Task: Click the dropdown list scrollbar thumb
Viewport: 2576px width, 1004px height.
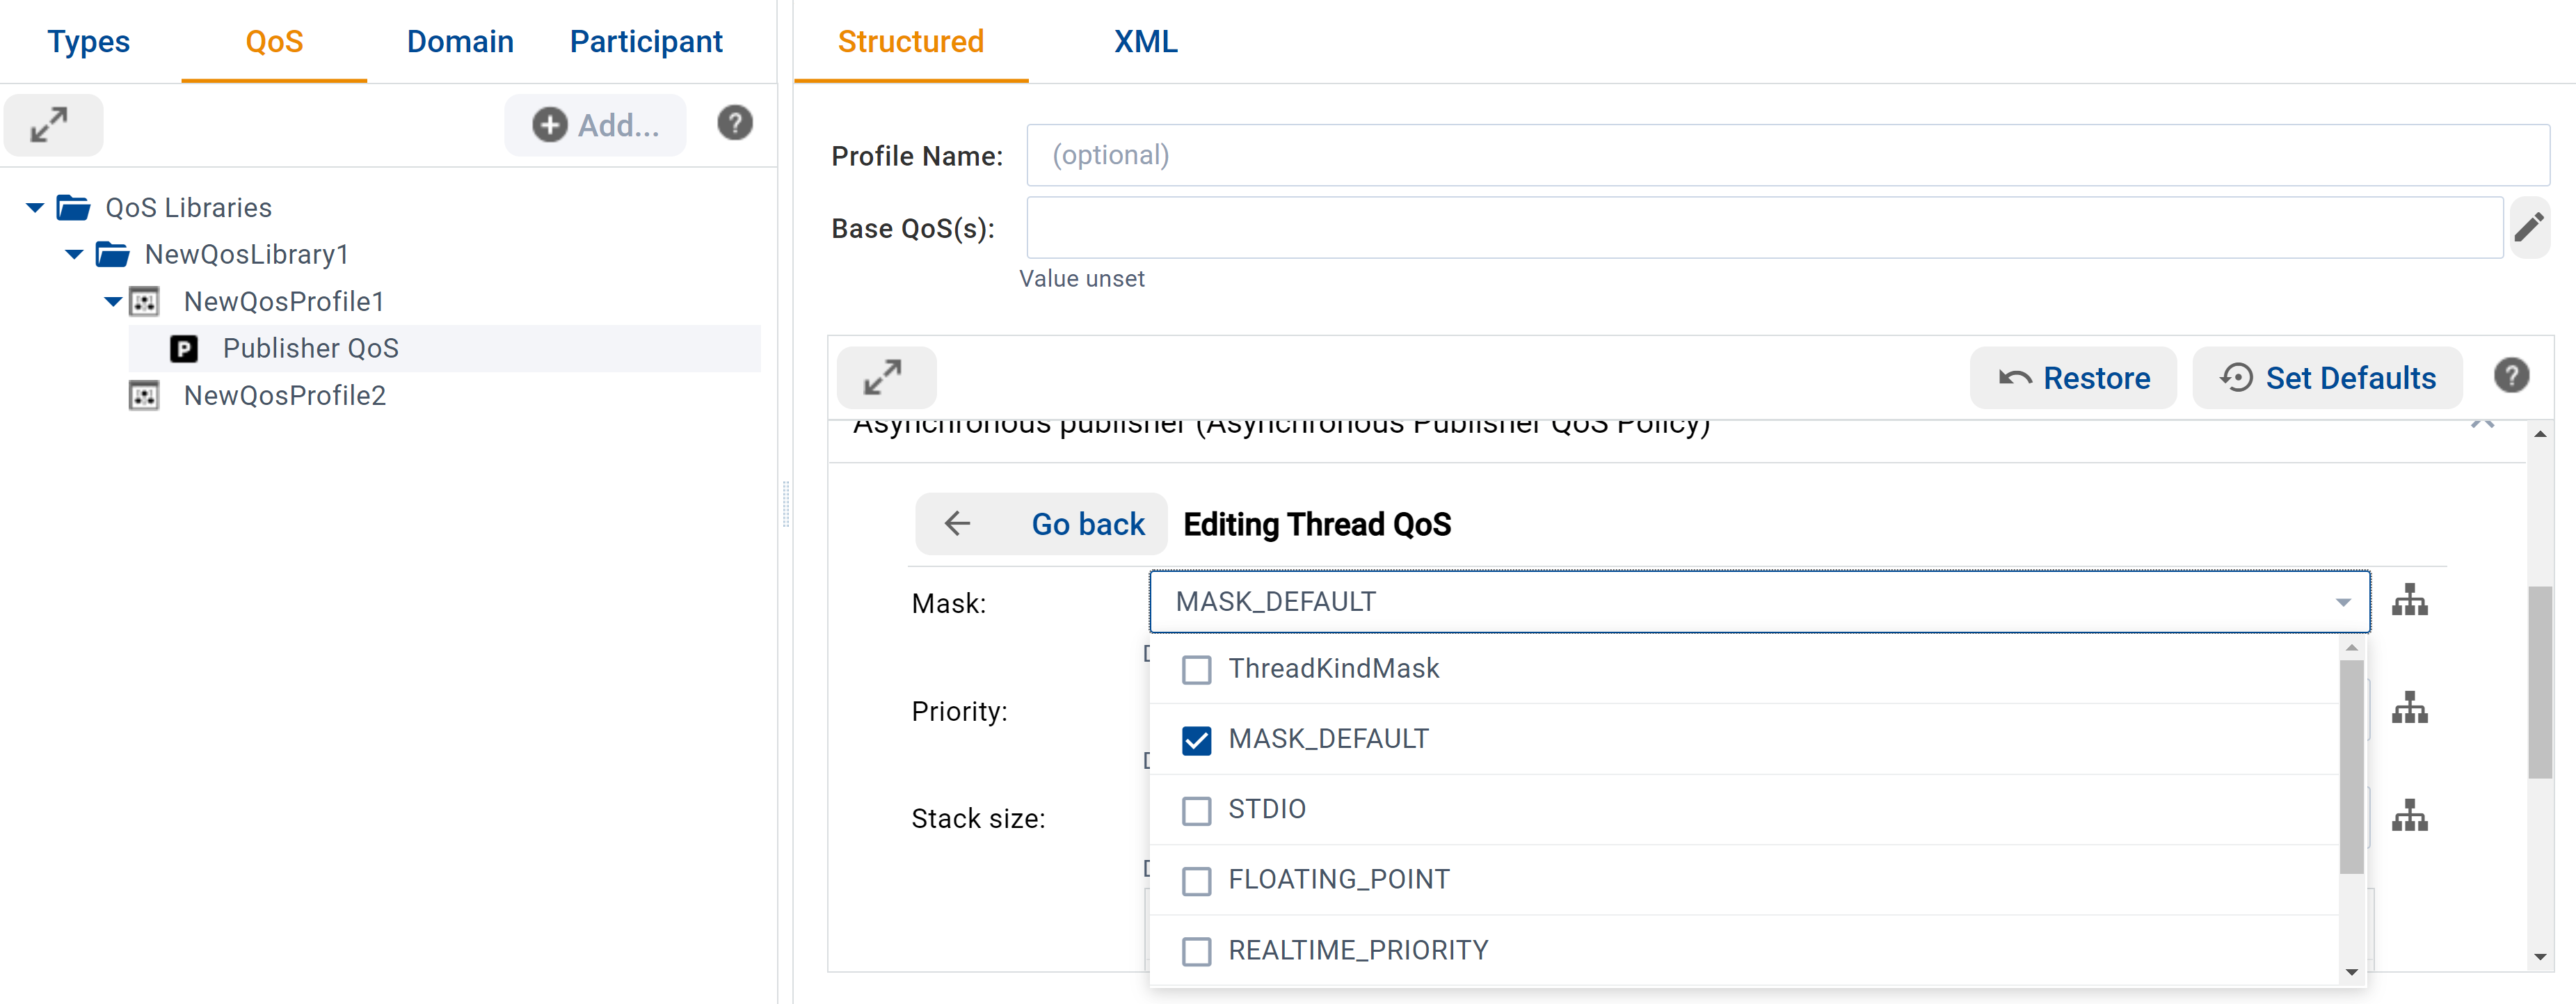Action: pos(2351,767)
